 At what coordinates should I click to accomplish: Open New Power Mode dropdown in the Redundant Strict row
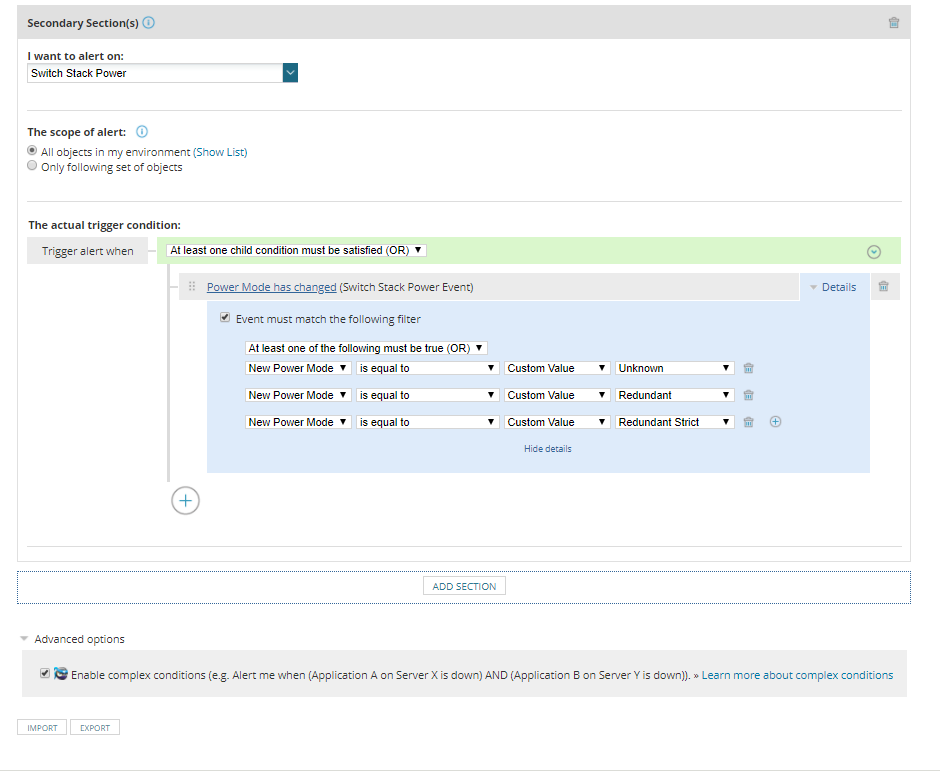coord(298,422)
